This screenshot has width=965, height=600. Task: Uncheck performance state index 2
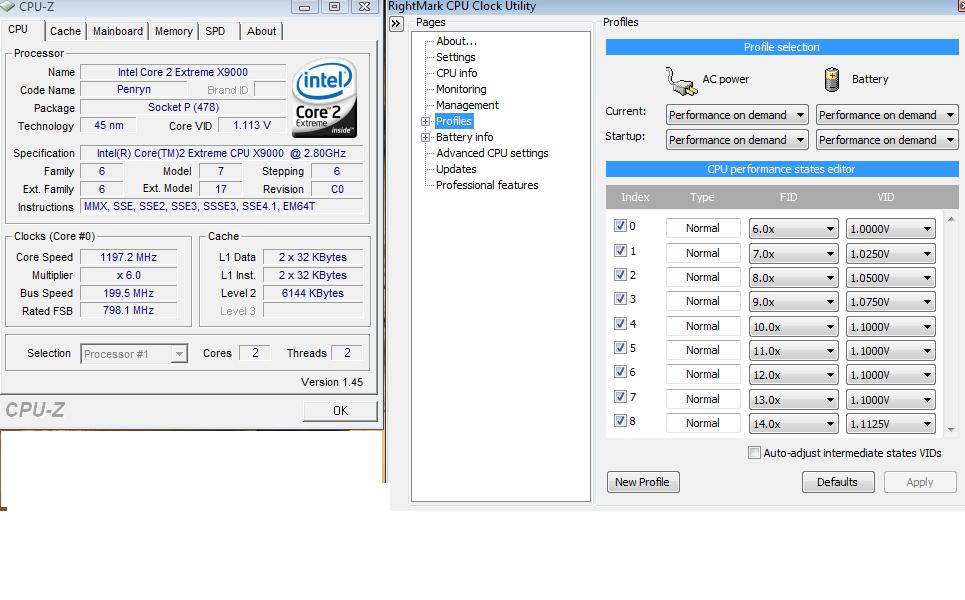[620, 274]
